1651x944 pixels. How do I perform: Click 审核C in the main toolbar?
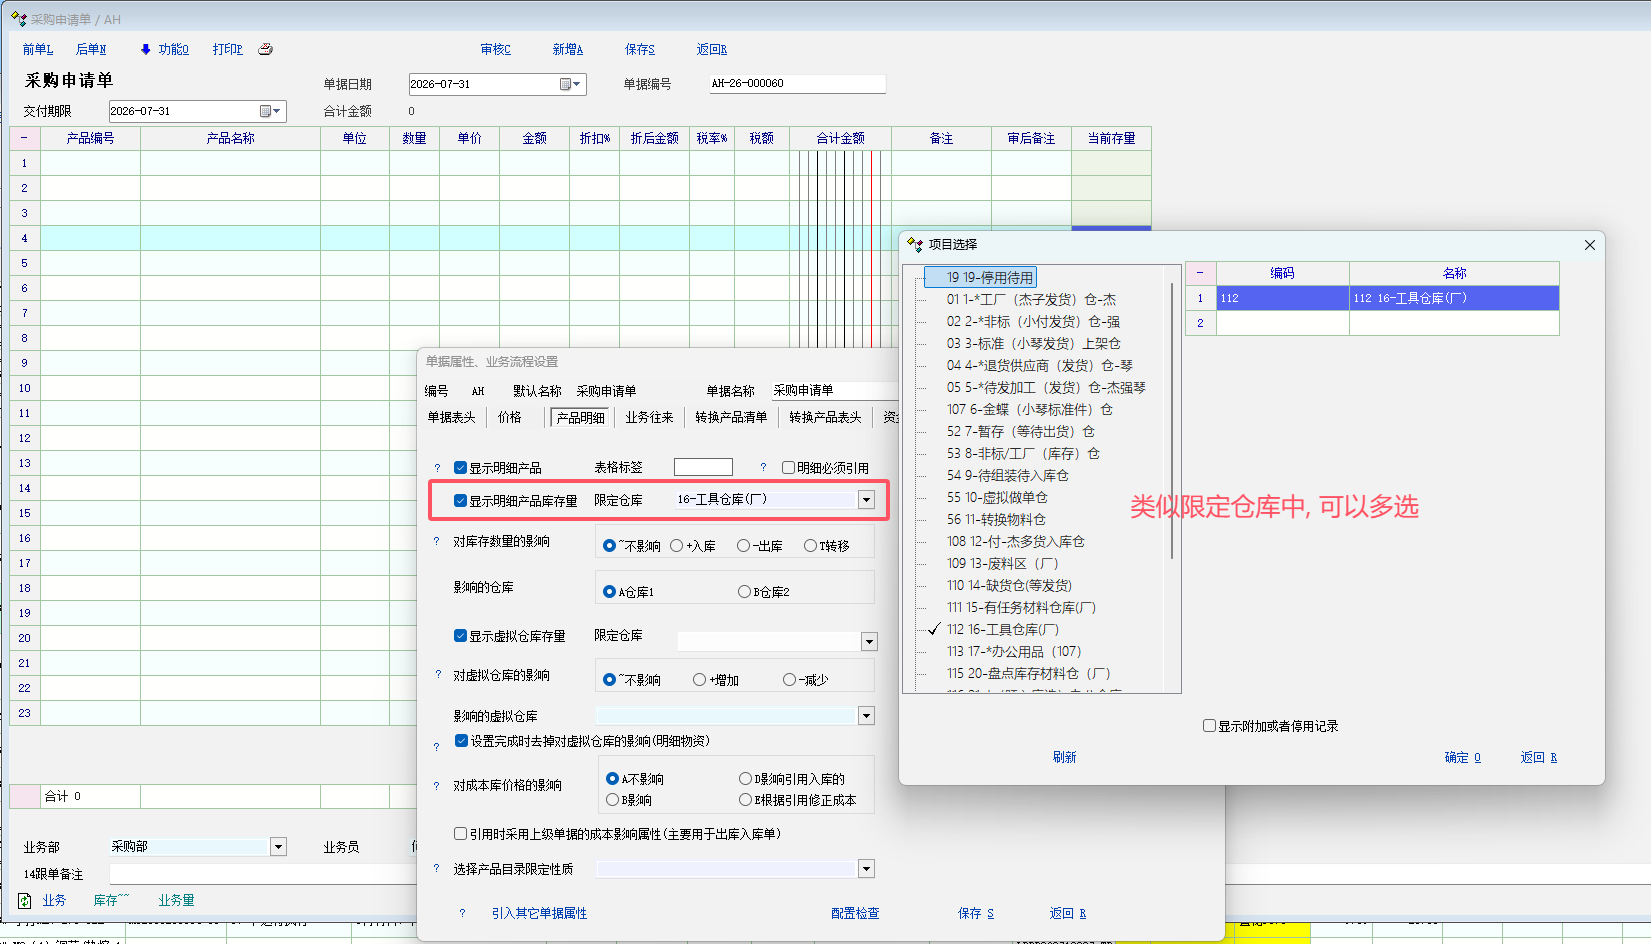point(496,50)
